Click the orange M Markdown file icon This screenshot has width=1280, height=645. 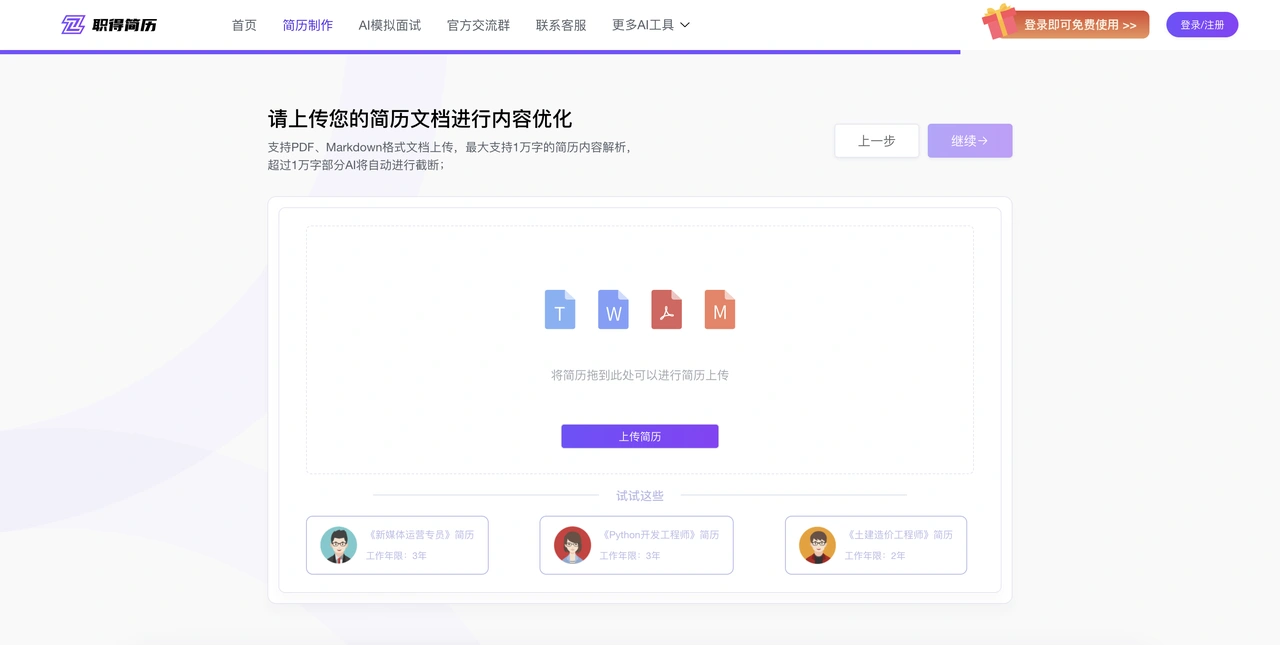coord(720,309)
